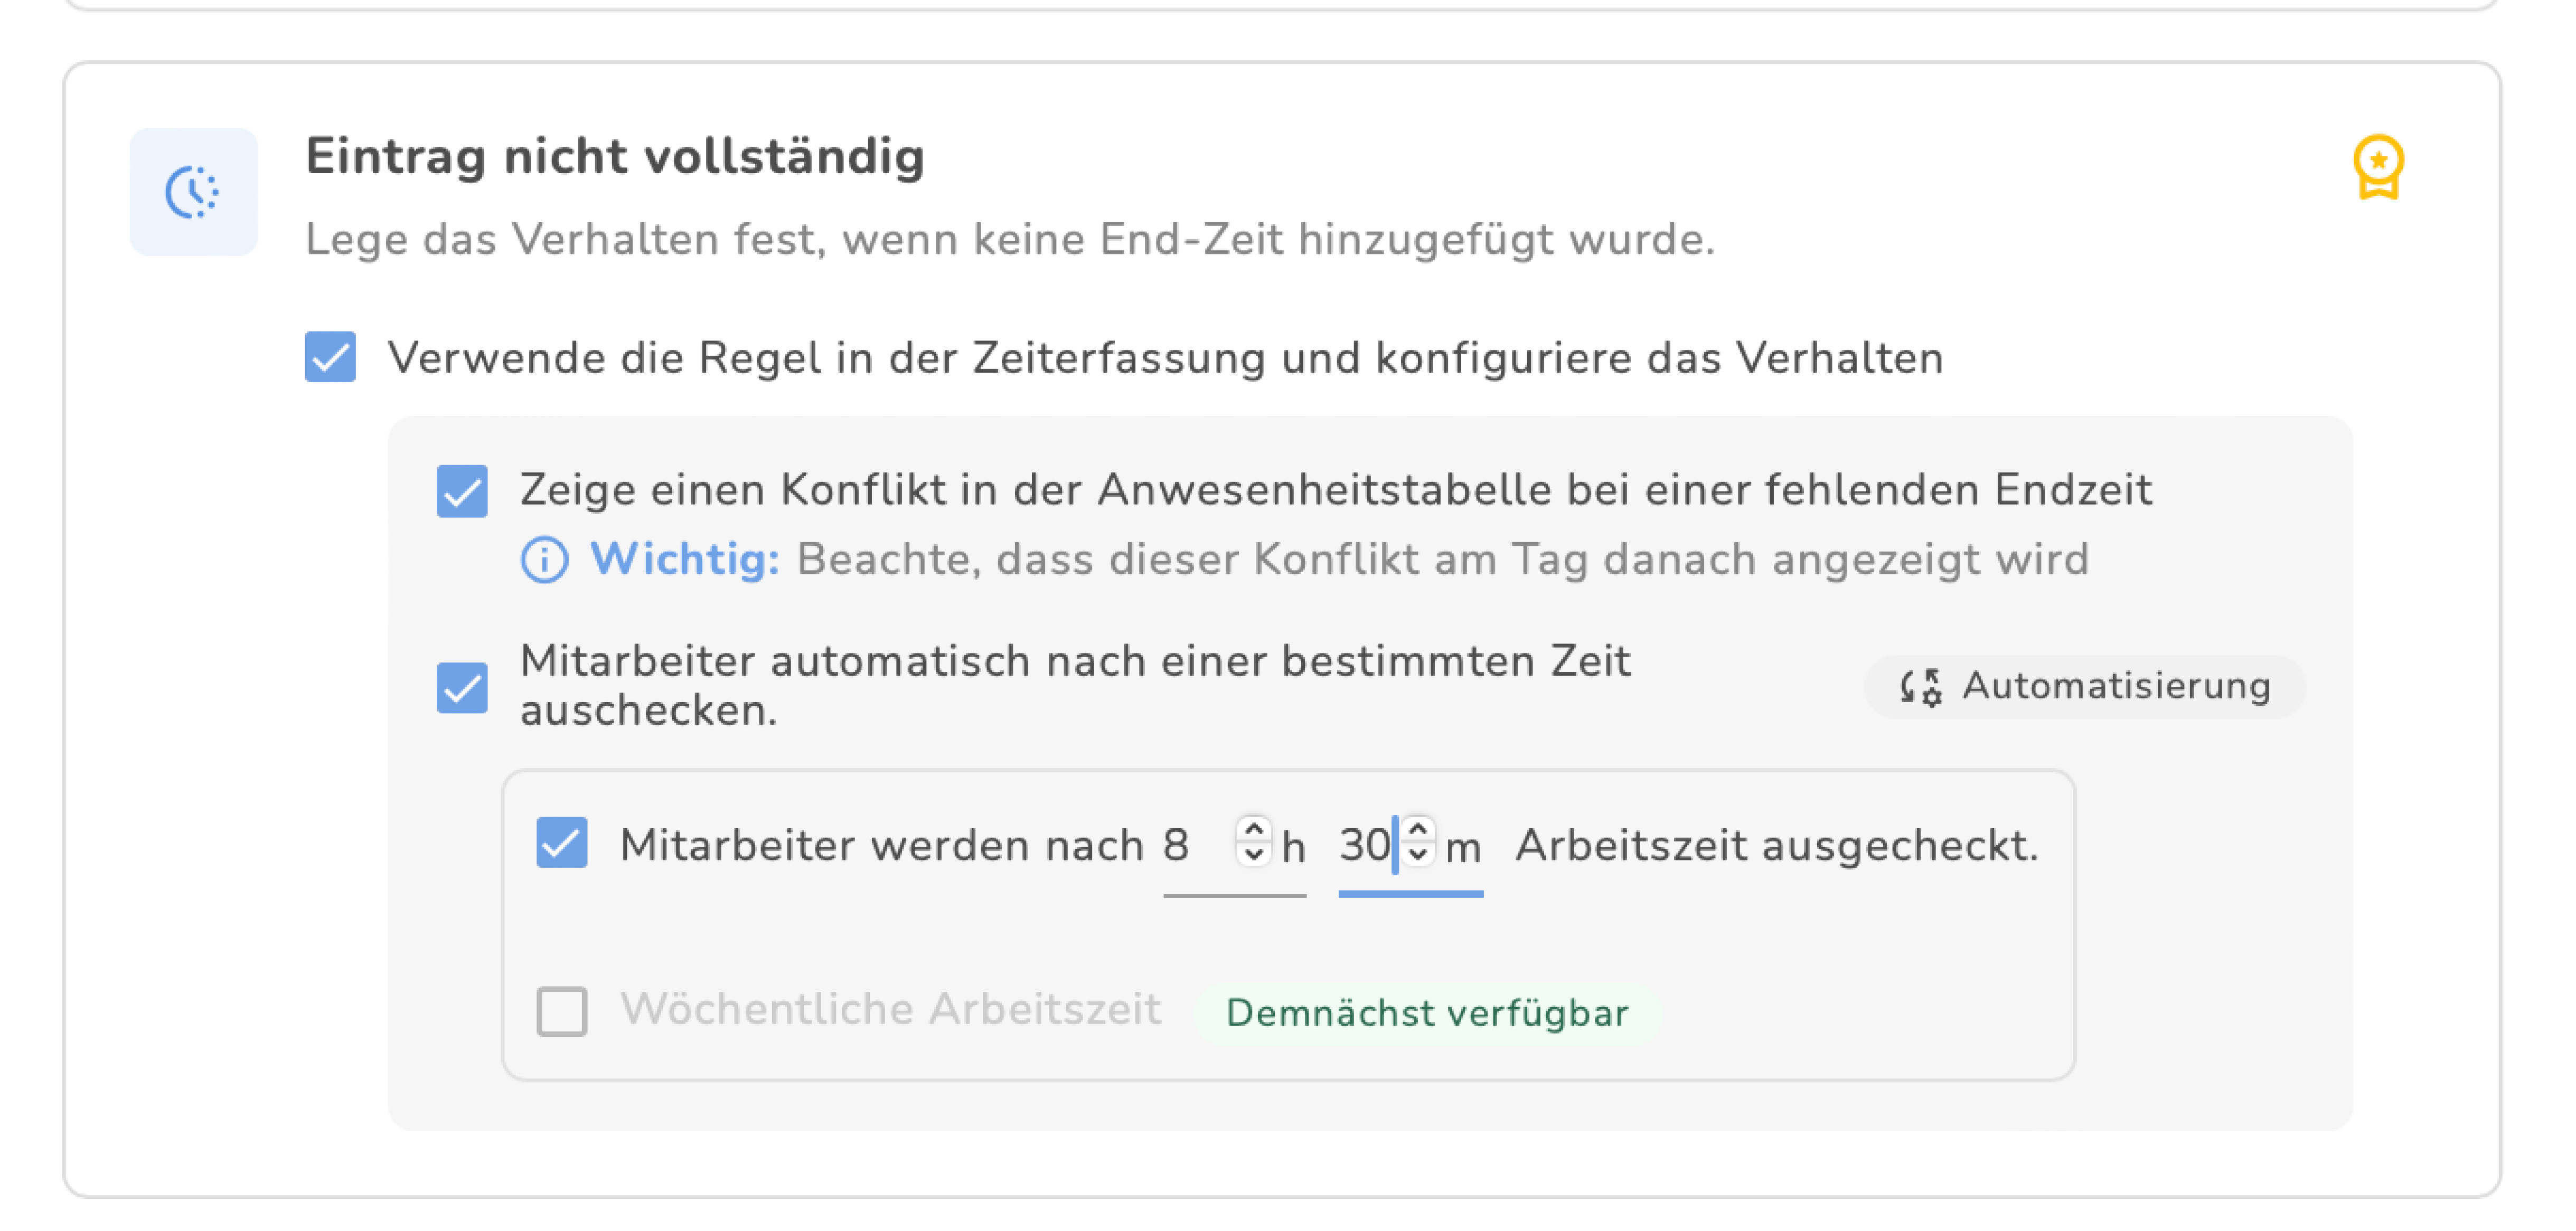Click the Automatisierung gear-cycle icon

coord(1920,687)
